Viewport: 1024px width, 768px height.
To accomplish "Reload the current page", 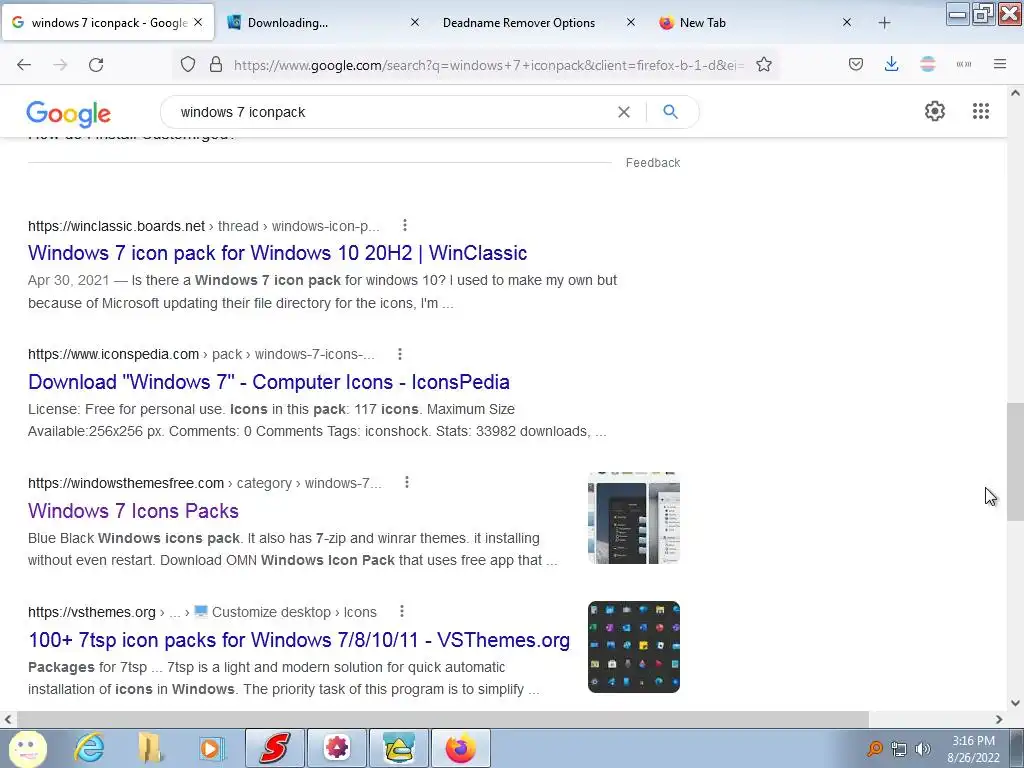I will (96, 65).
